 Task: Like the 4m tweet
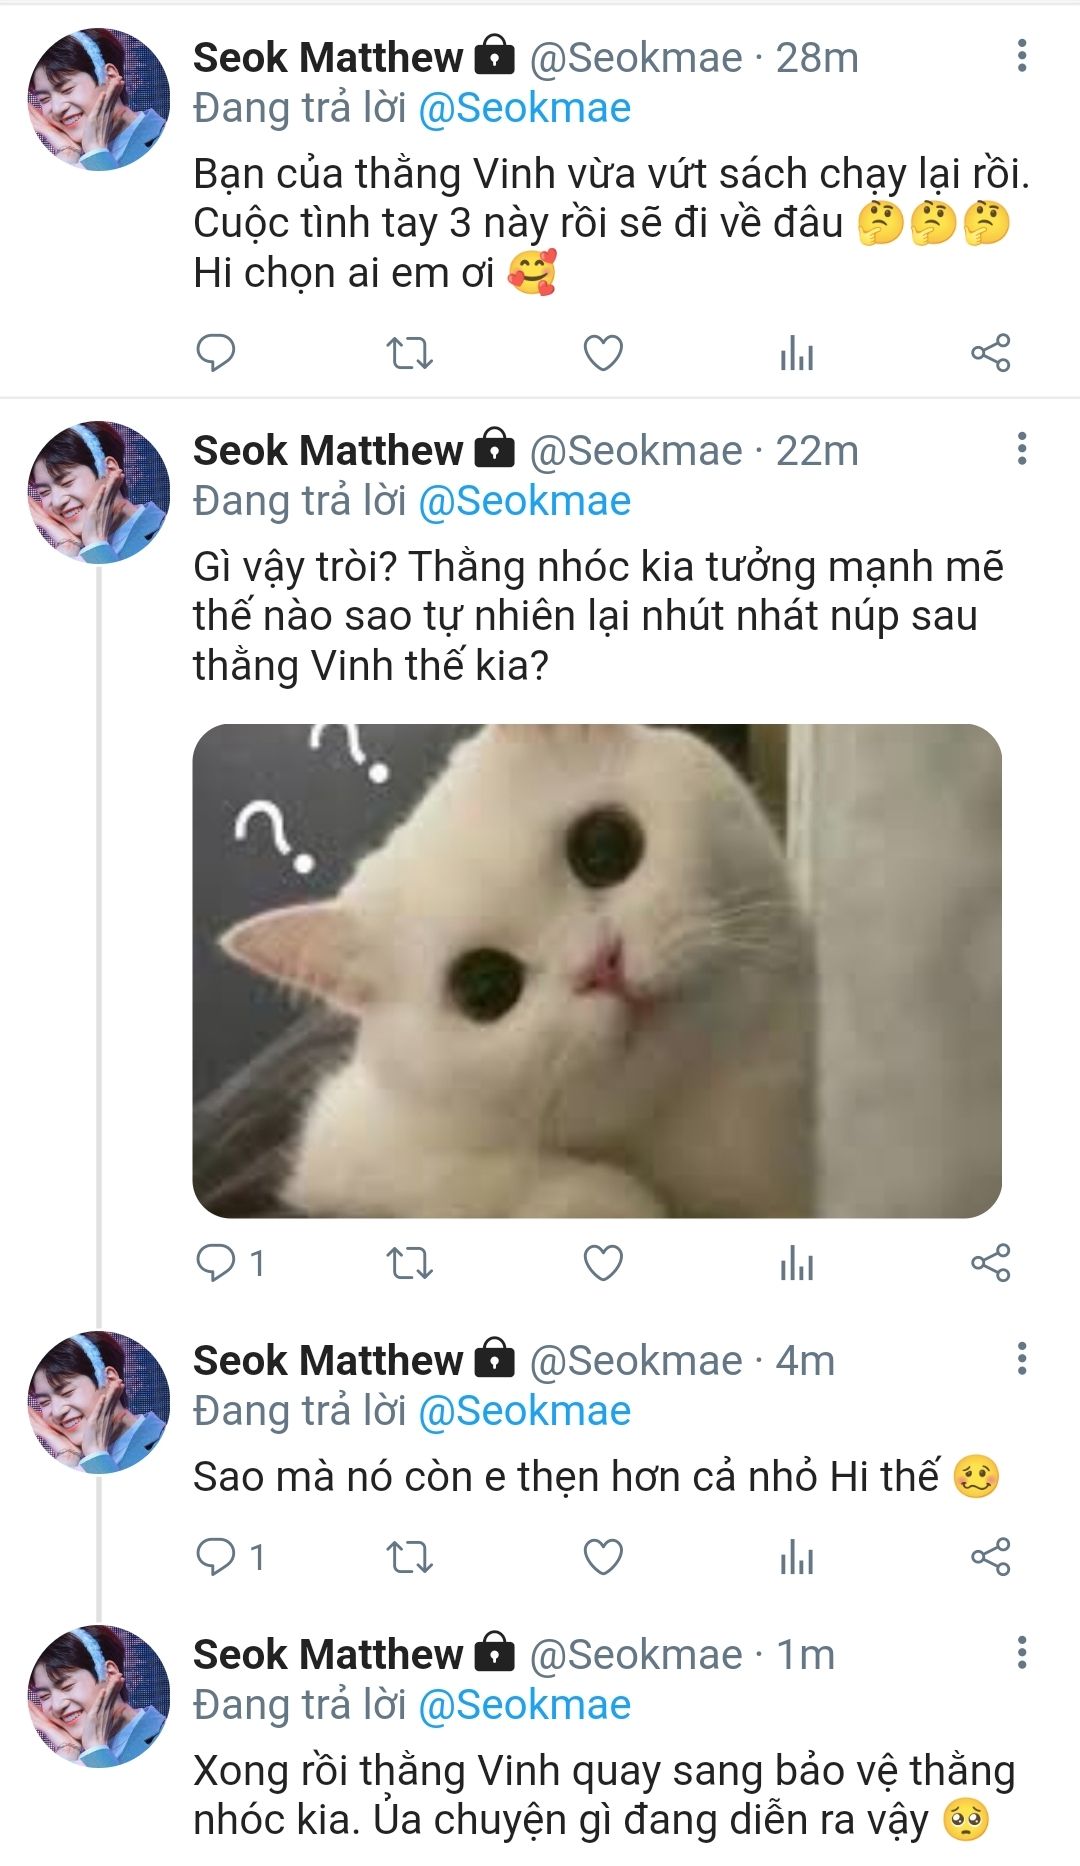click(603, 1557)
